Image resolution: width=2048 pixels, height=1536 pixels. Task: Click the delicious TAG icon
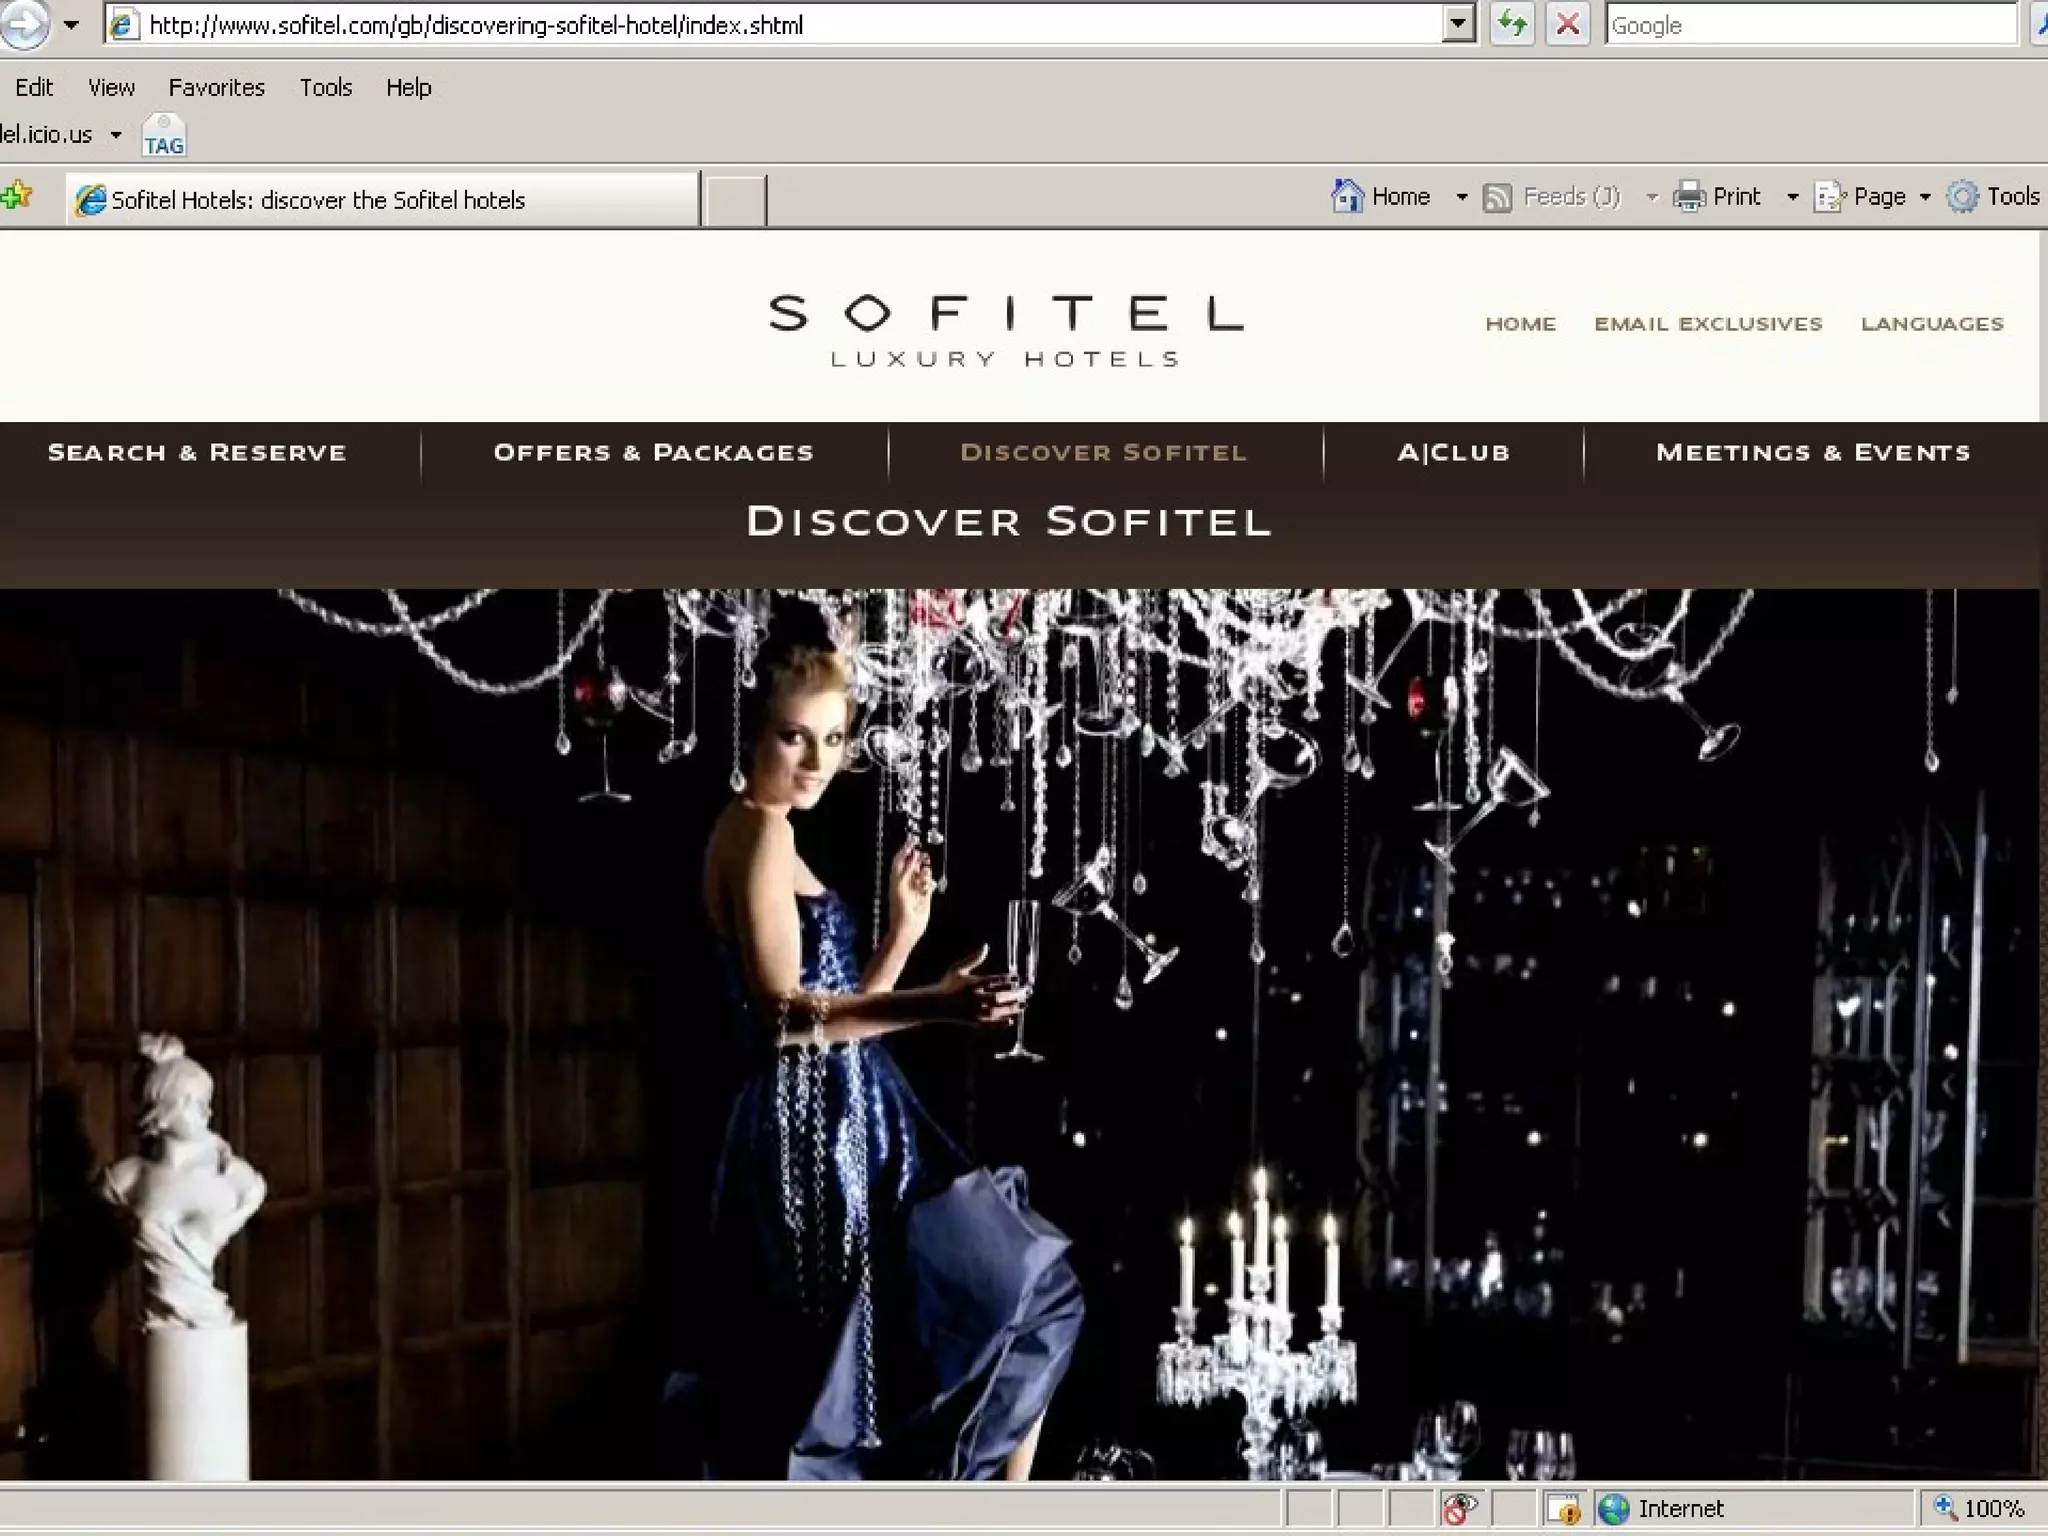coord(163,136)
